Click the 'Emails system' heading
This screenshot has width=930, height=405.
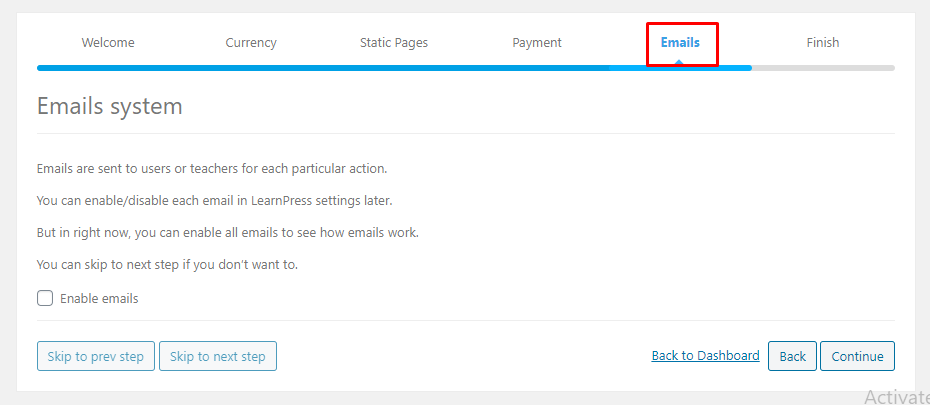tap(110, 107)
